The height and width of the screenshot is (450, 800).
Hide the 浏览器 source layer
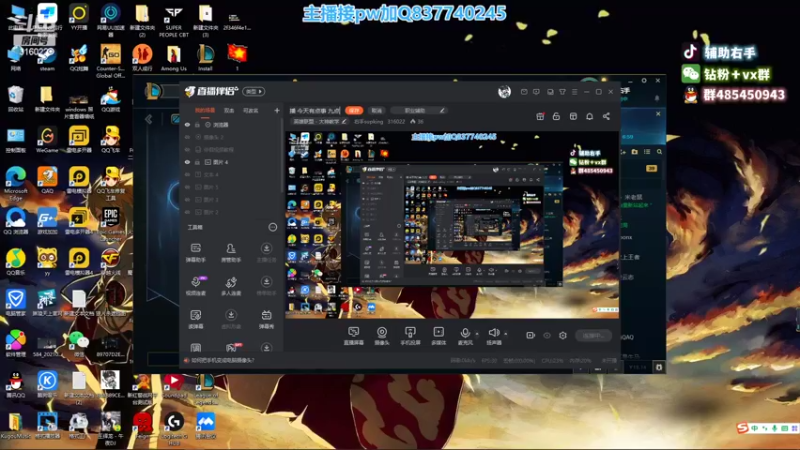coord(187,124)
